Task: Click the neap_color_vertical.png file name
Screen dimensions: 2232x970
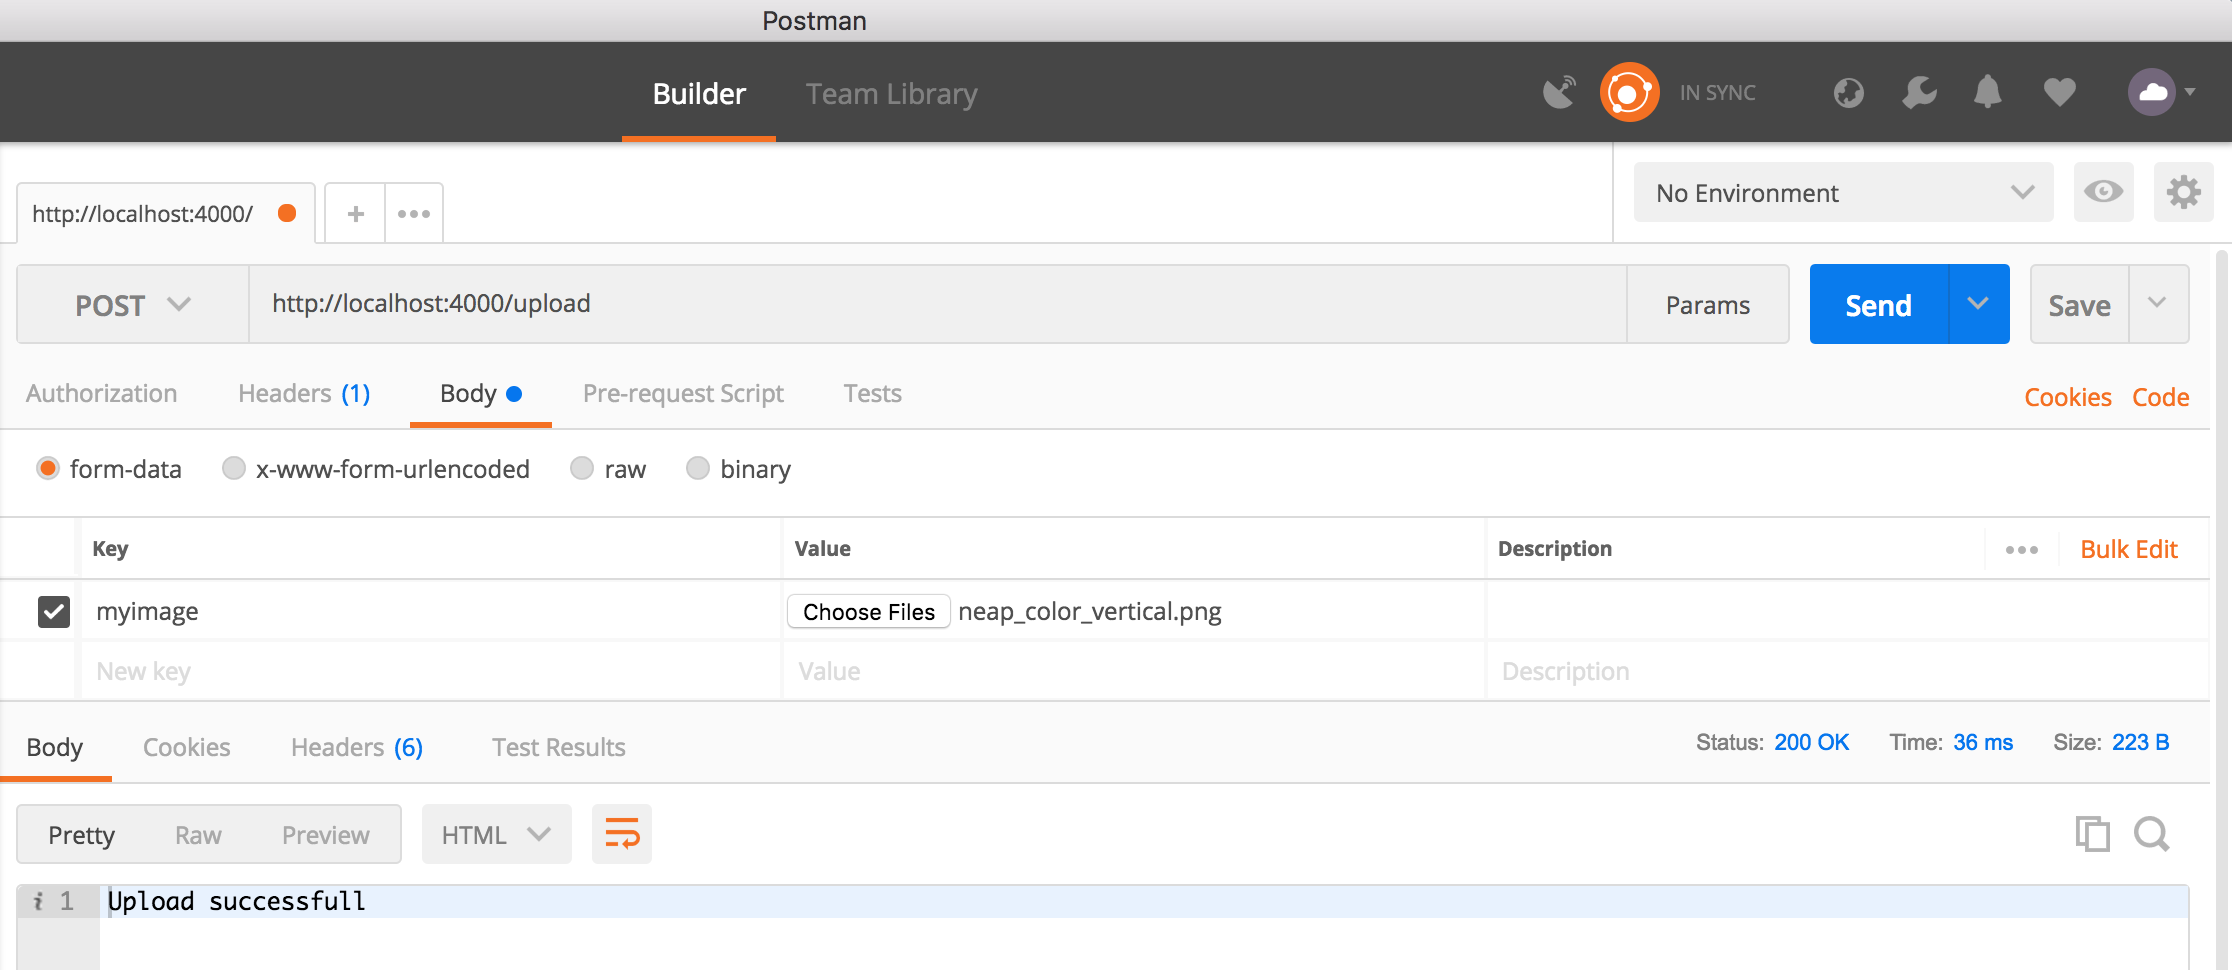Action: [1090, 611]
